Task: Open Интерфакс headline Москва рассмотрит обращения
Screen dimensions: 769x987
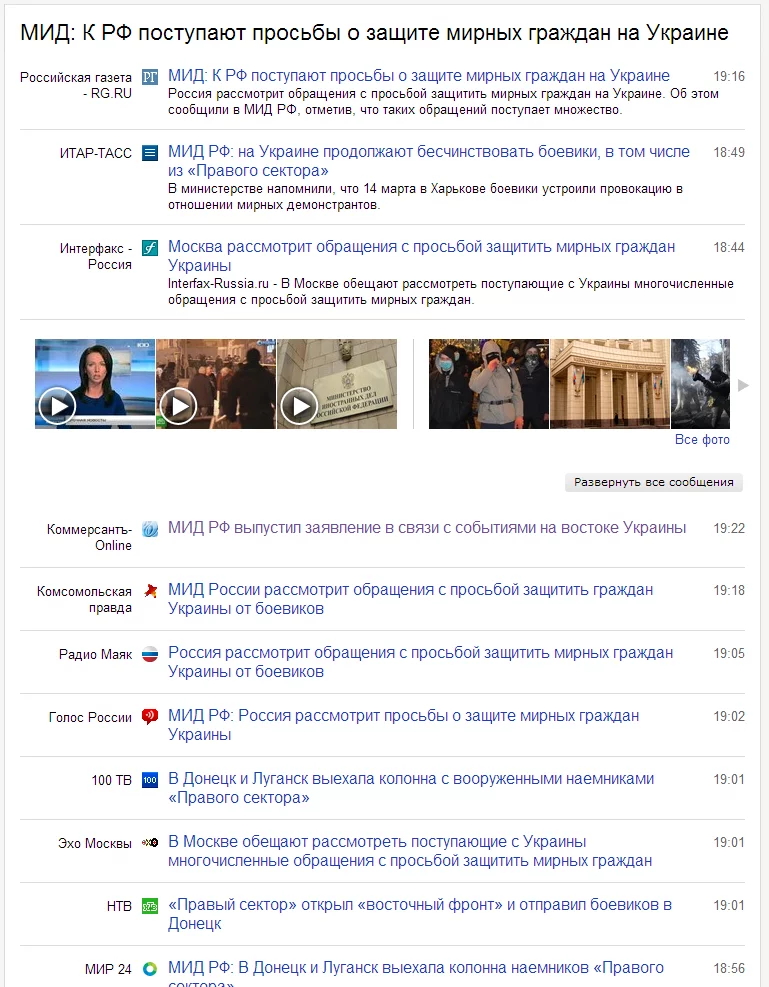Action: (422, 256)
